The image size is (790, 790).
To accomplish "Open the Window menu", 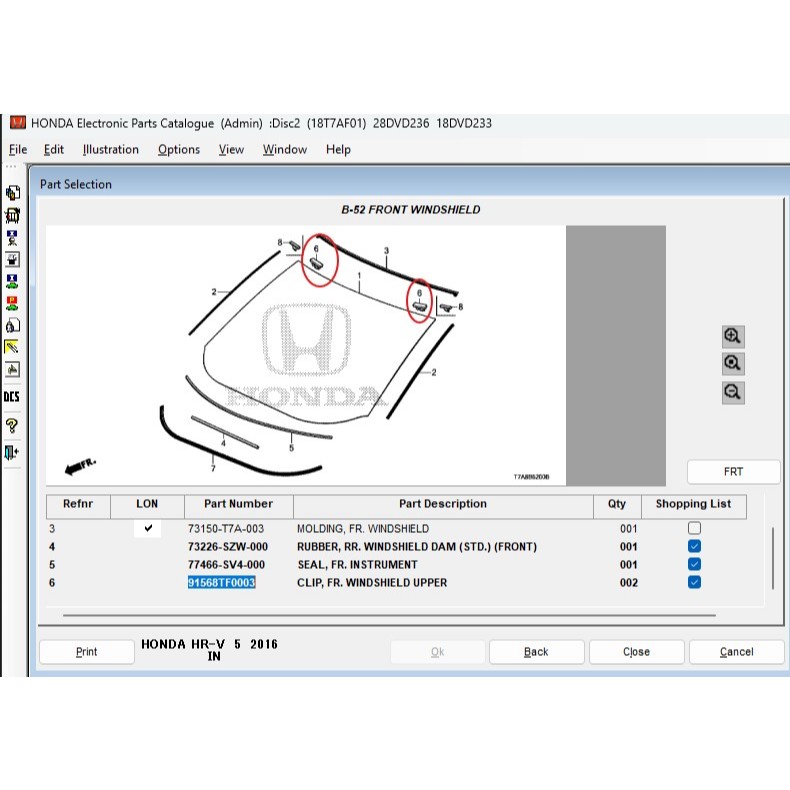I will (285, 150).
